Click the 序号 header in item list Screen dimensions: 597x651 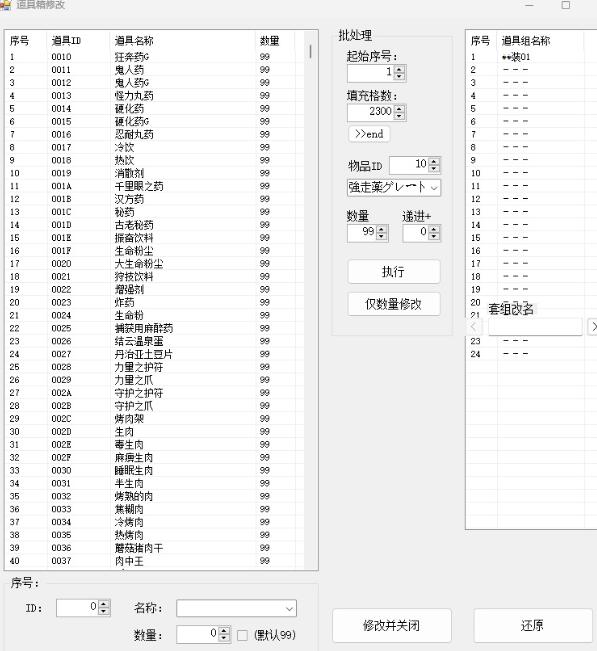[x=26, y=41]
